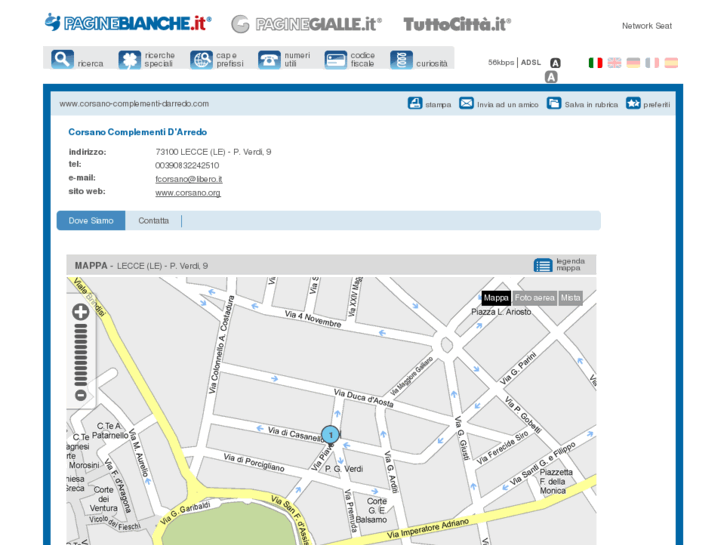Click the P. G. Verdi map label
This screenshot has width=727, height=545.
344,469
